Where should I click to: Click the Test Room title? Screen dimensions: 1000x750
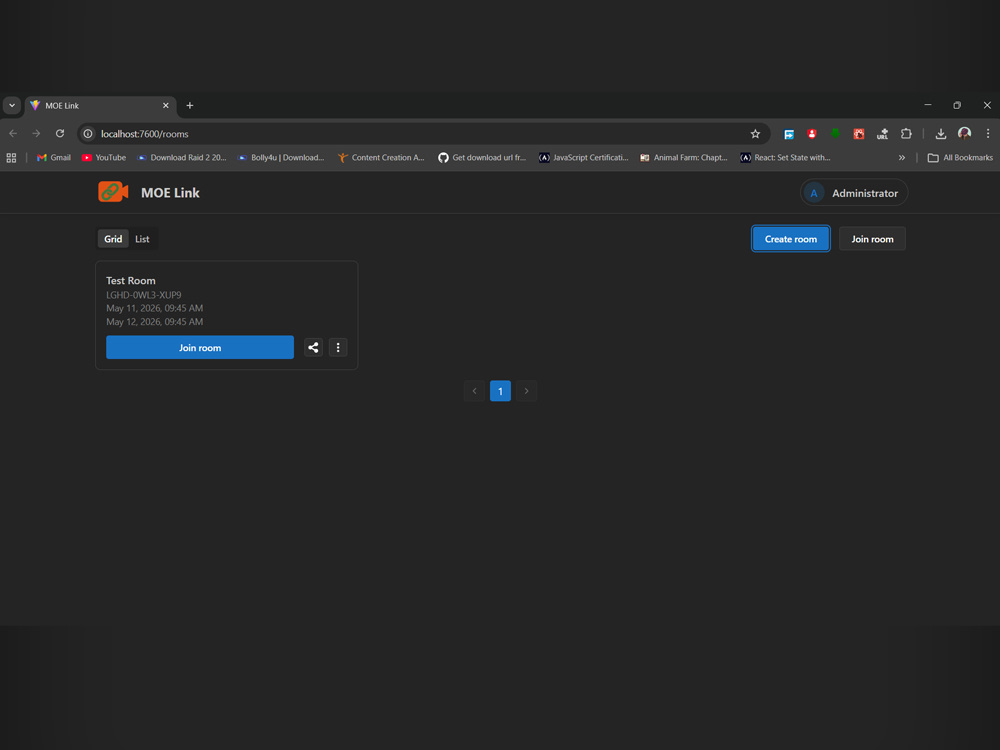coord(131,281)
